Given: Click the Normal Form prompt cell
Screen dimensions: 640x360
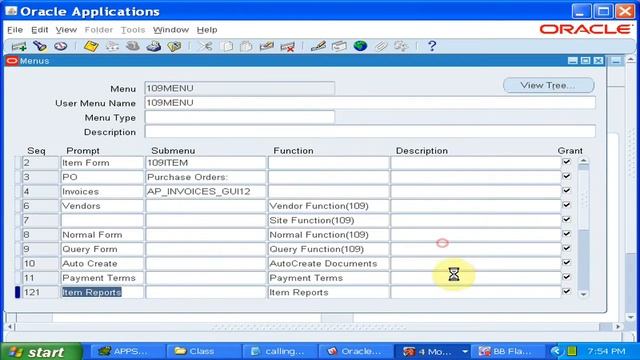Looking at the screenshot, I should [x=102, y=235].
